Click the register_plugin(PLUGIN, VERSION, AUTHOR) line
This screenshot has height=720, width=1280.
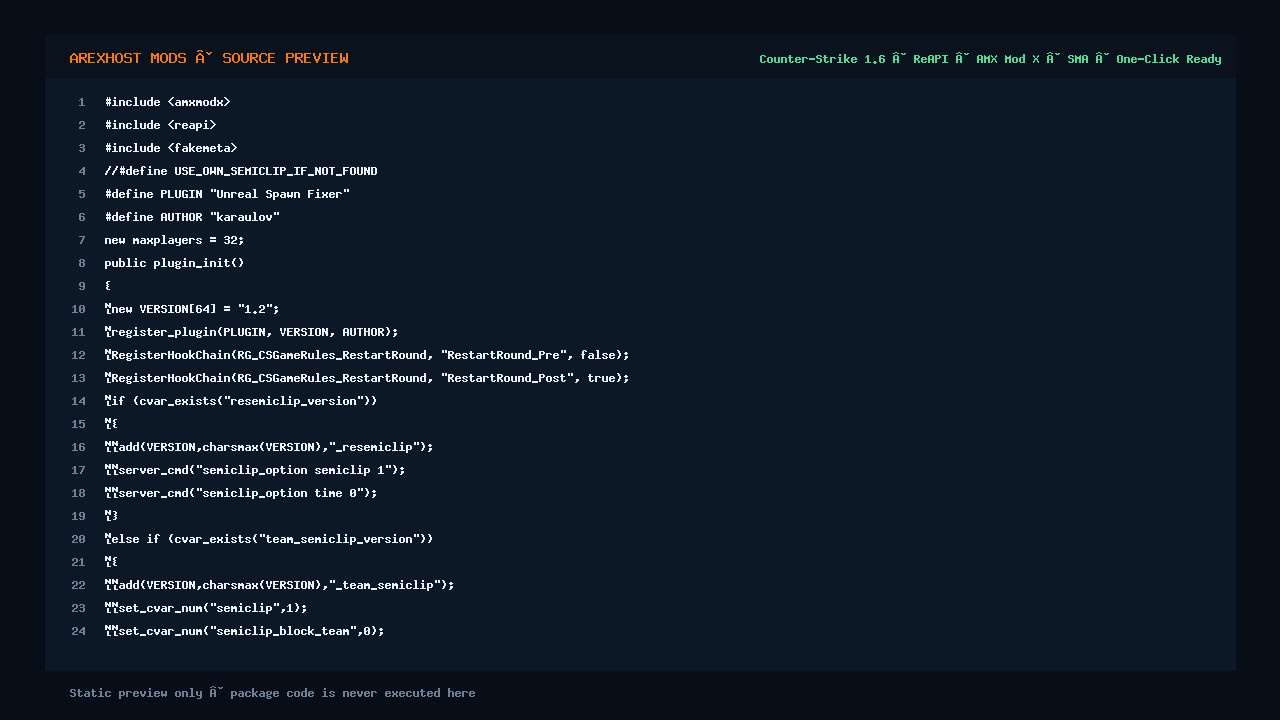(x=251, y=332)
